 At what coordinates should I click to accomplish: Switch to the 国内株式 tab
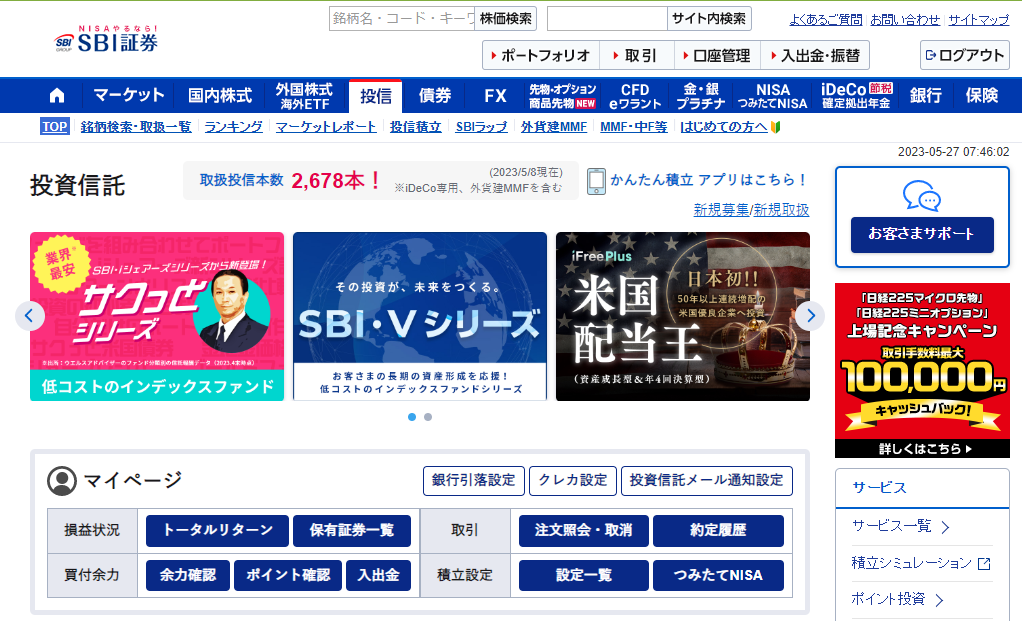click(220, 96)
